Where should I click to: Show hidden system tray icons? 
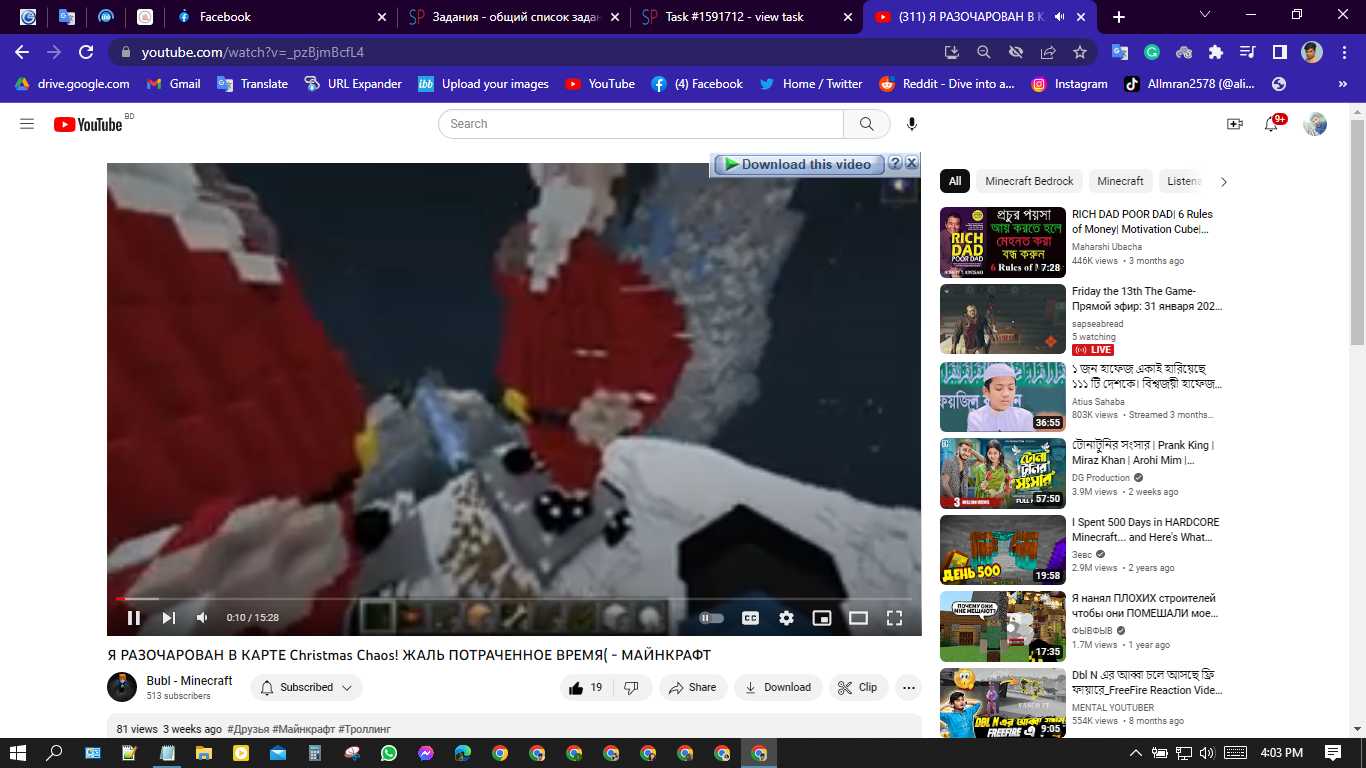pyautogui.click(x=1136, y=753)
